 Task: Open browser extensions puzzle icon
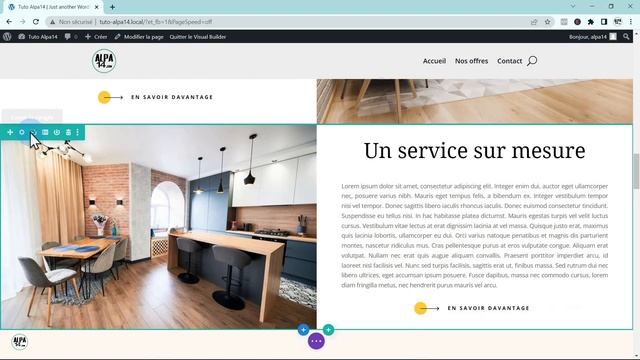(591, 22)
